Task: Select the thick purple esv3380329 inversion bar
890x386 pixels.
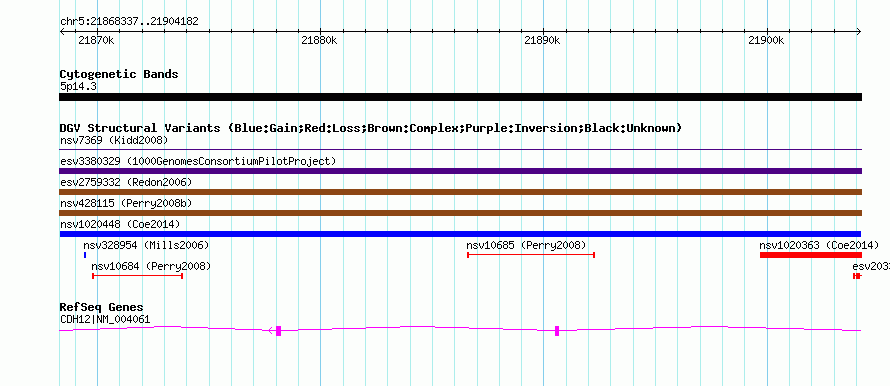Action: tap(460, 171)
